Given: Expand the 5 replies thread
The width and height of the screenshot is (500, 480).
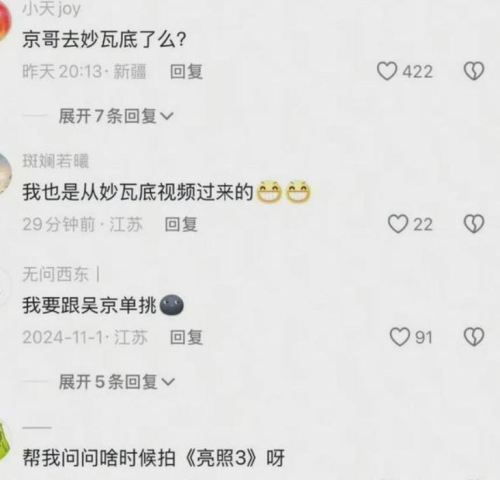Looking at the screenshot, I should (117, 382).
